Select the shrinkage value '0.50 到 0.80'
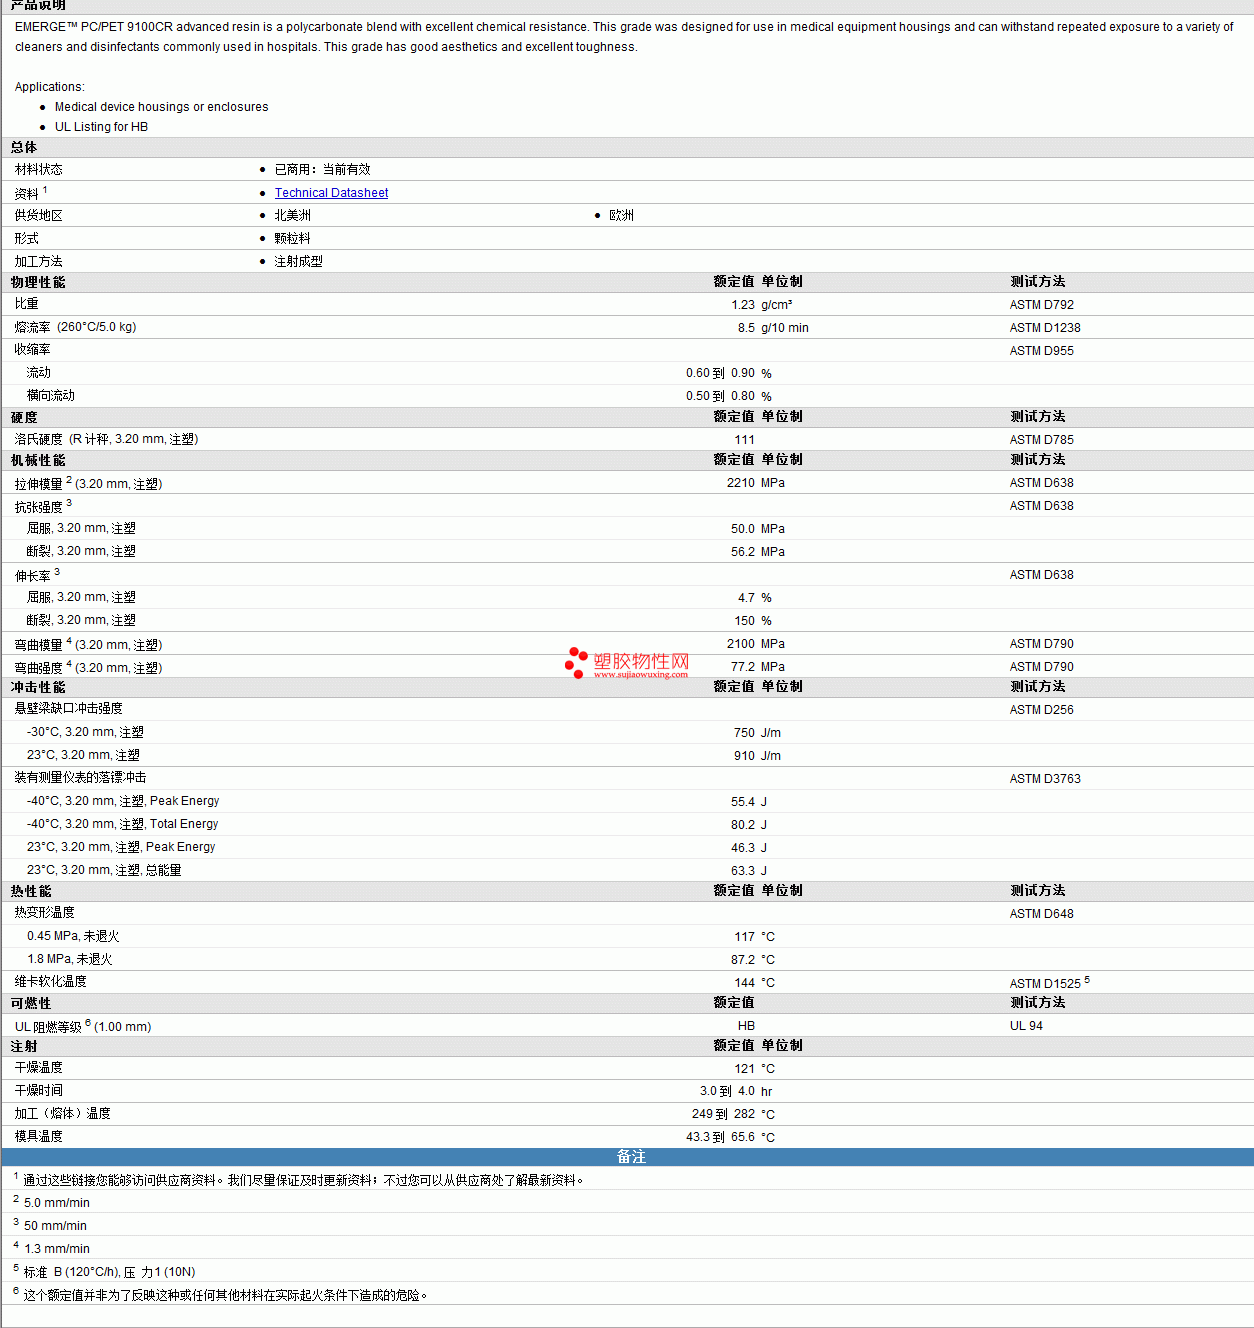1254x1328 pixels. tap(720, 397)
